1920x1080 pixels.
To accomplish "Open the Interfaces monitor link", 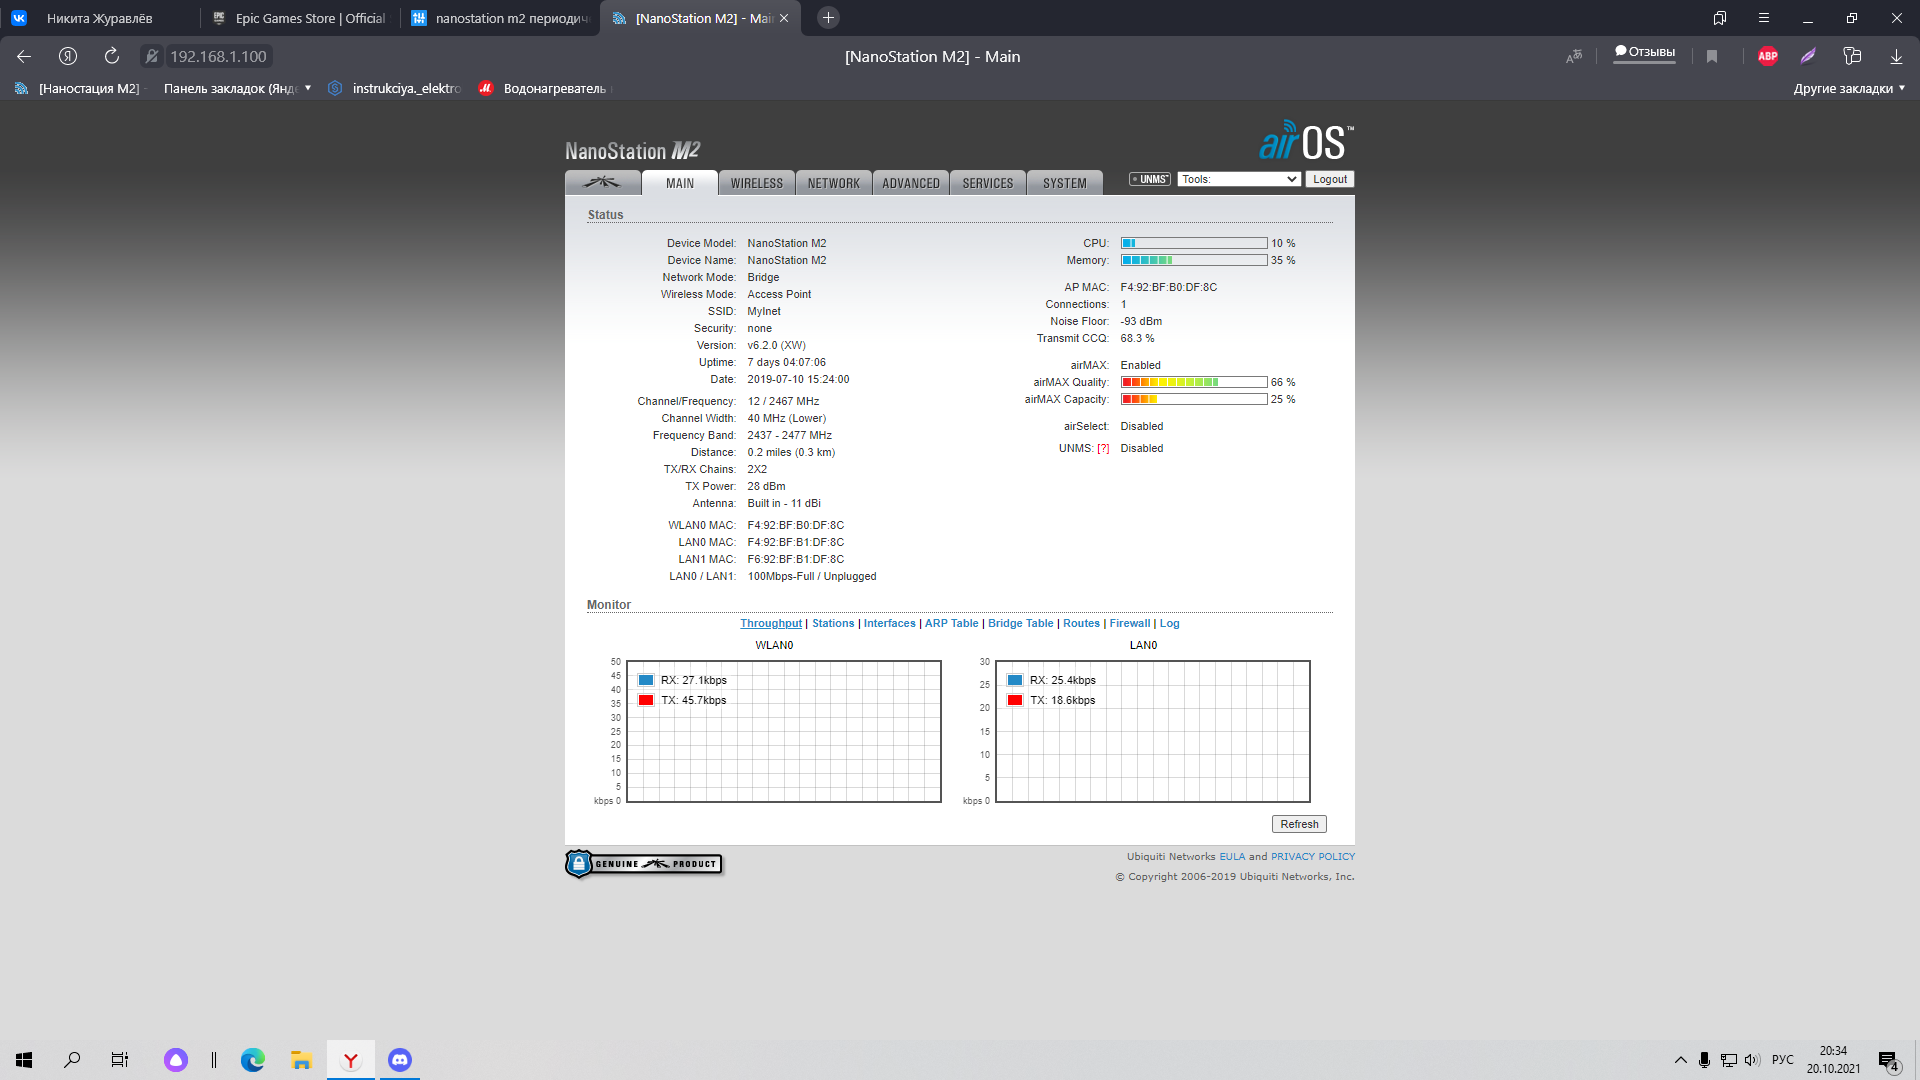I will (x=890, y=623).
